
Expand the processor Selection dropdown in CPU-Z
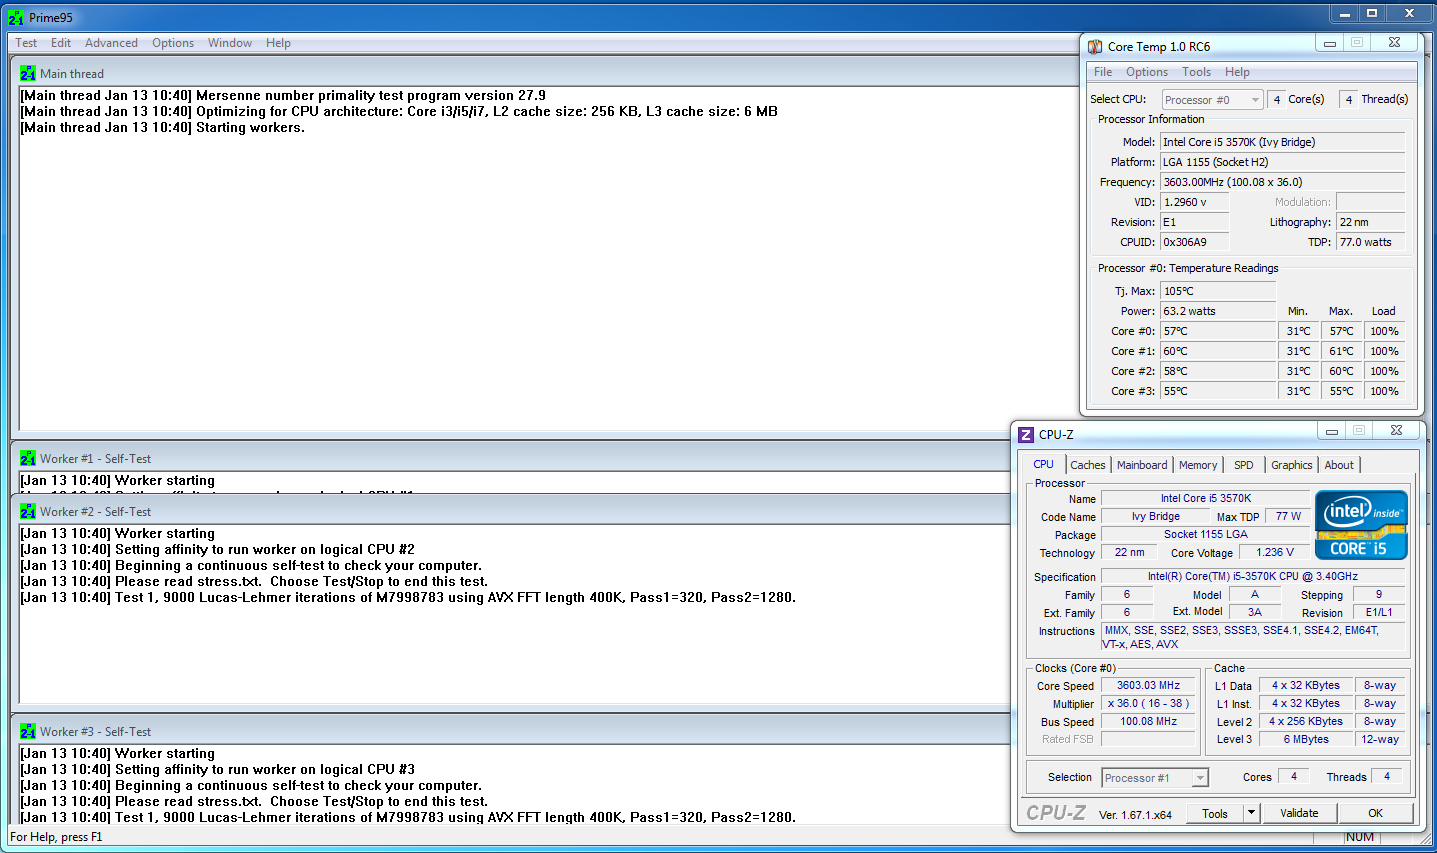1155,778
